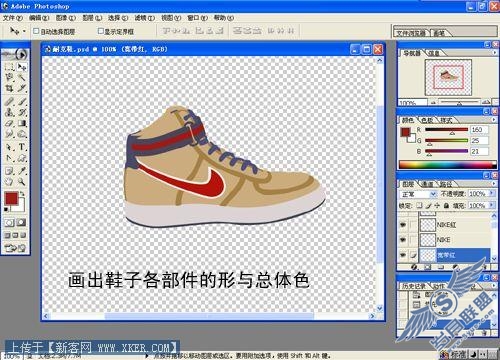This screenshot has width=500, height=360.
Task: Select the Dodge tool
Action: coord(22,134)
